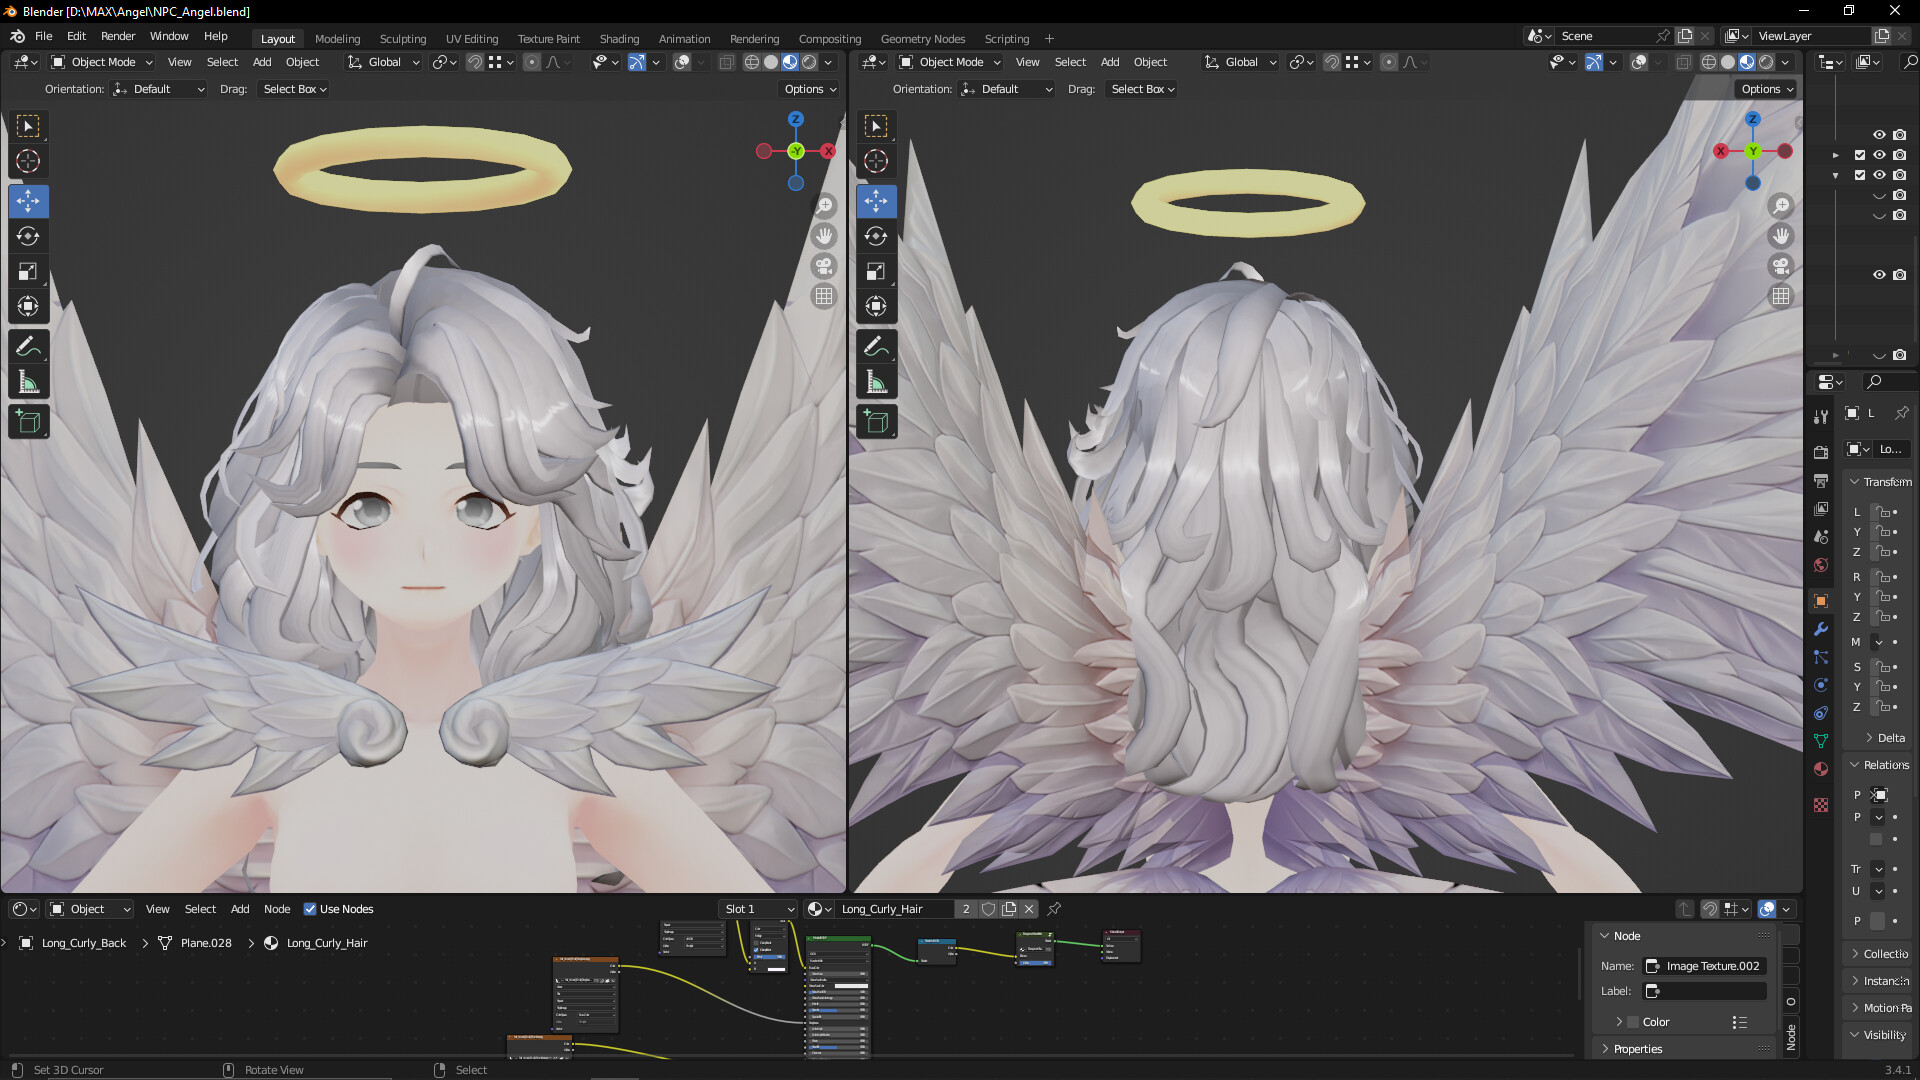
Task: Hide a collection using its eye toggle
Action: (x=1878, y=155)
